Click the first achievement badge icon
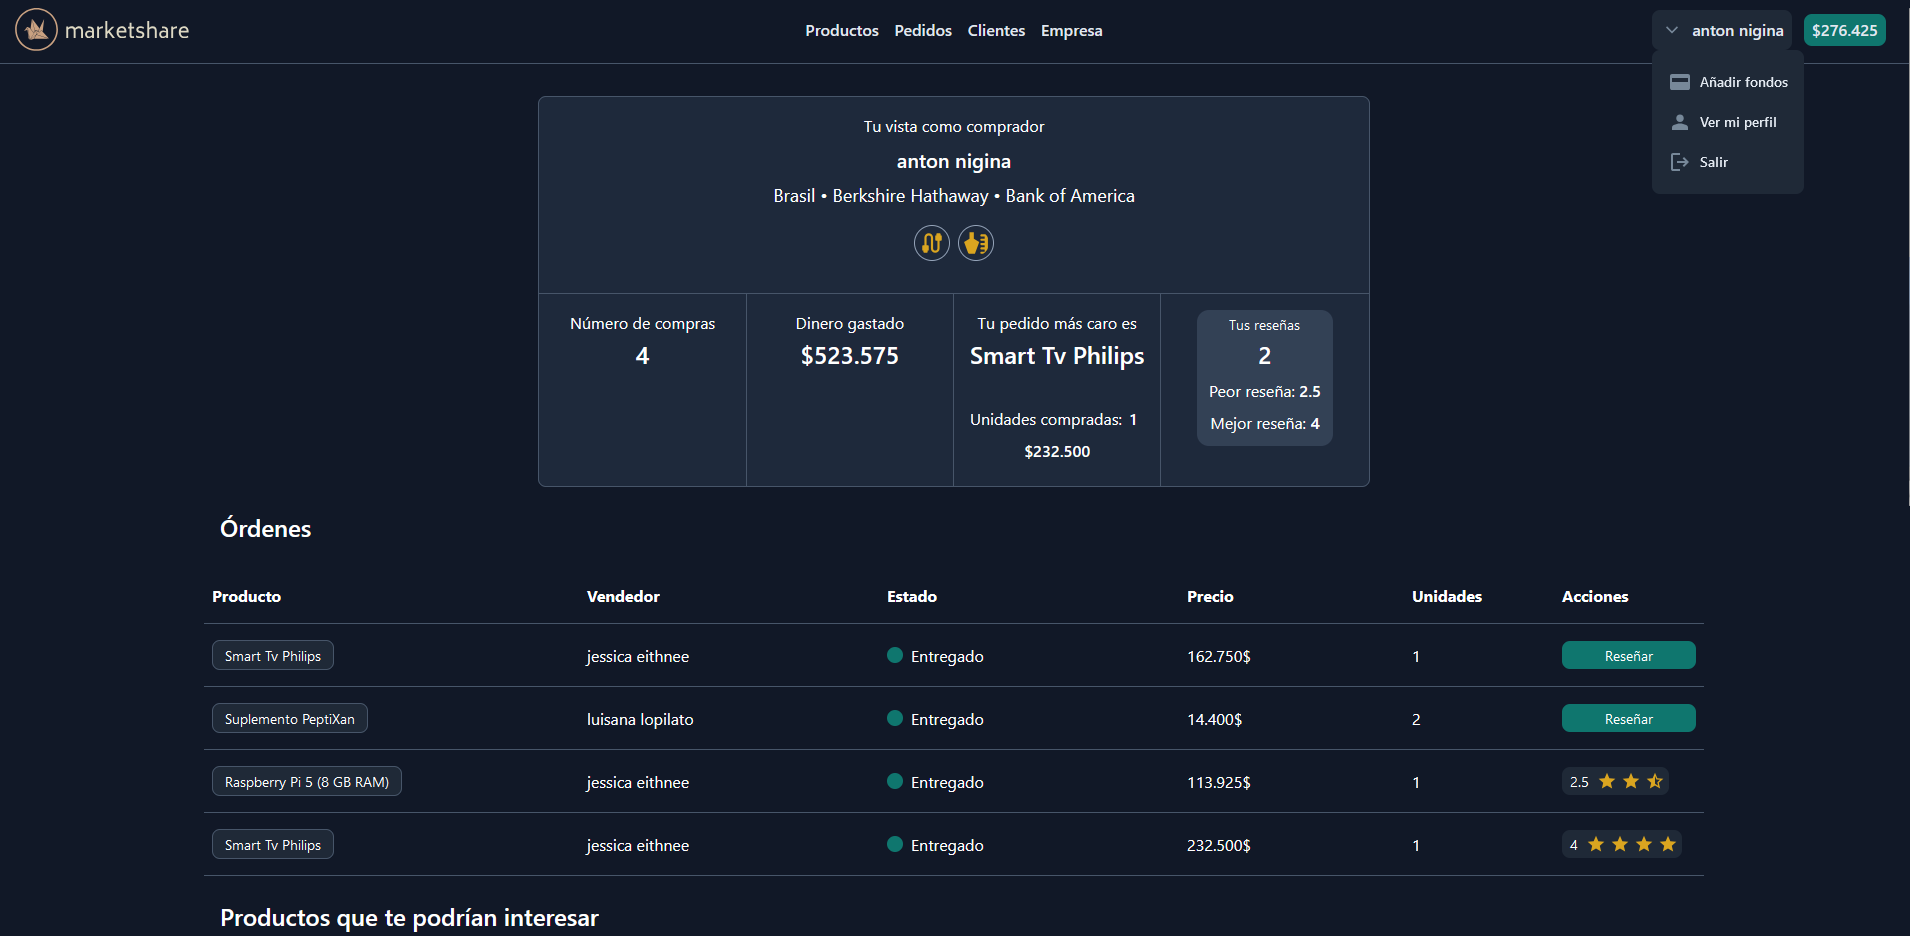Screen dimensions: 1910x936 pos(932,243)
